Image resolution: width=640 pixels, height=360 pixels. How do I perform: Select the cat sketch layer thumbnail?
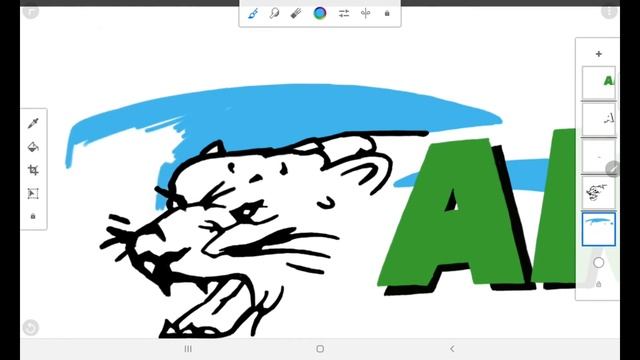pos(599,193)
